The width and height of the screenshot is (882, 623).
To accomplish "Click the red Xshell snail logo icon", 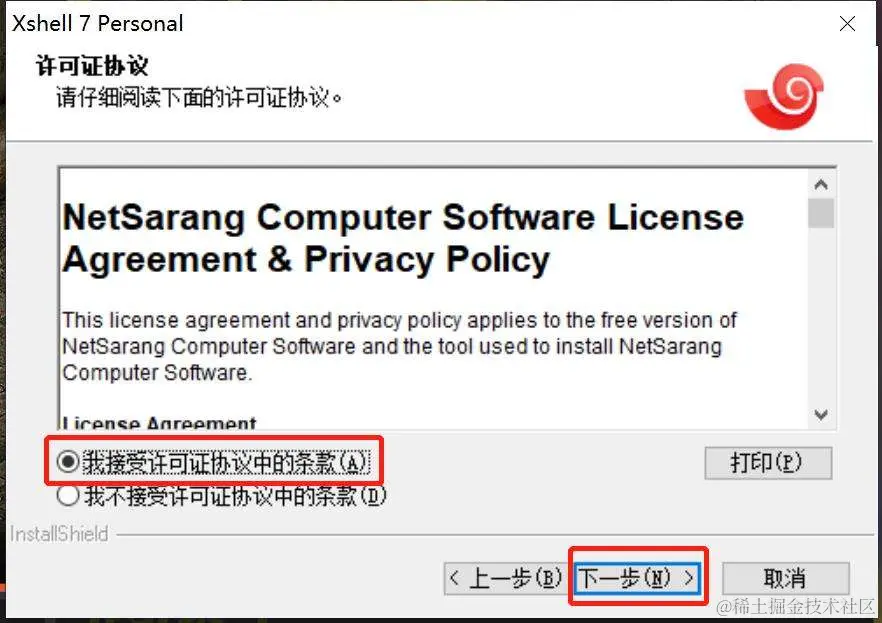I will pyautogui.click(x=784, y=96).
